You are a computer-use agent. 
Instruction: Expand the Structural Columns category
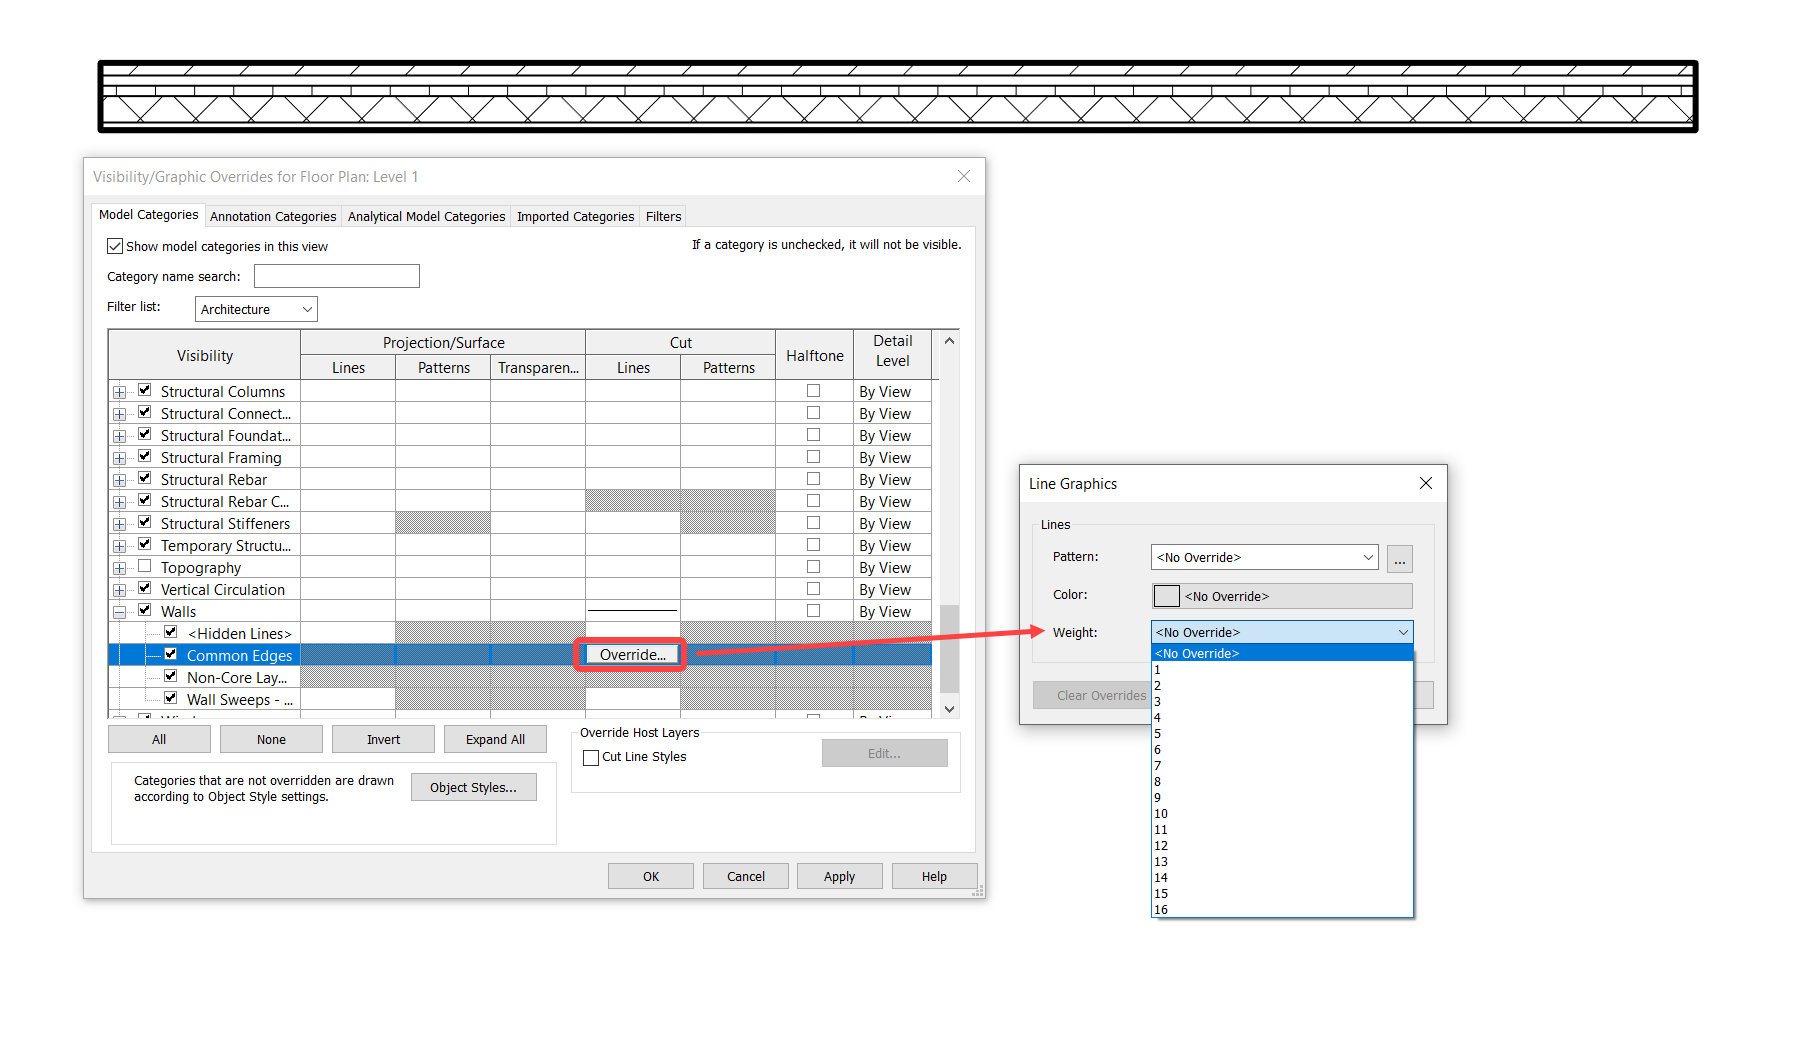pos(119,390)
